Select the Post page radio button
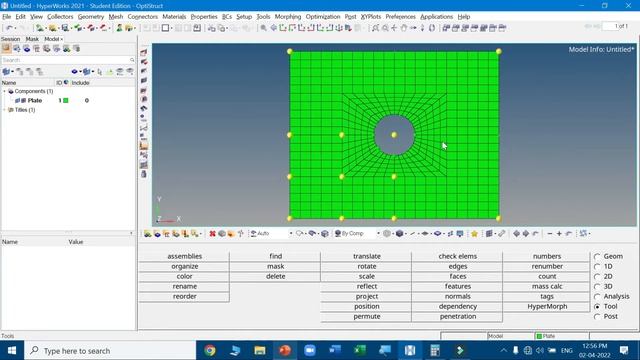 click(597, 316)
